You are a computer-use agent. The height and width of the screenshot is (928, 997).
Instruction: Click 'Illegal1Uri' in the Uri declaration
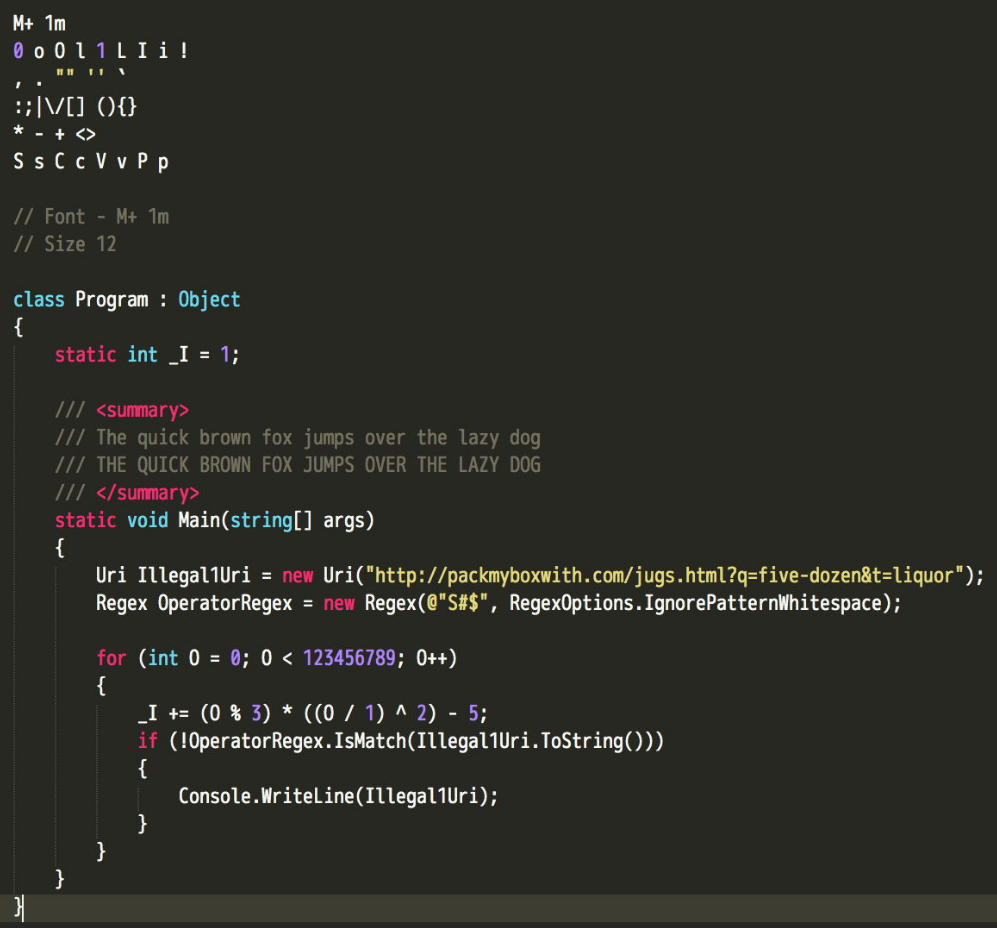click(194, 576)
